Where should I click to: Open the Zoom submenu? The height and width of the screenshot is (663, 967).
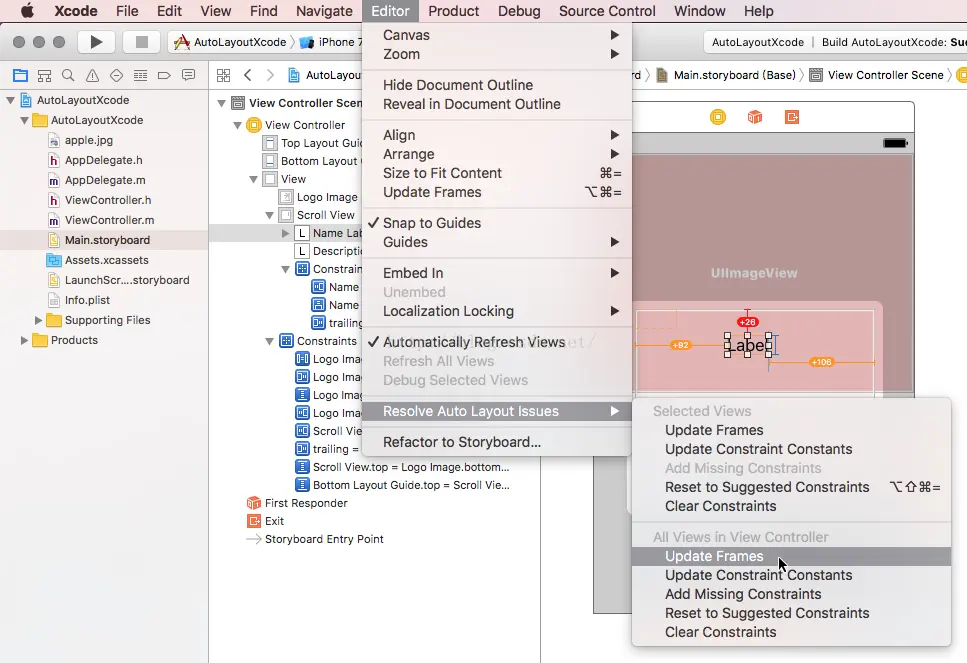pyautogui.click(x=496, y=54)
